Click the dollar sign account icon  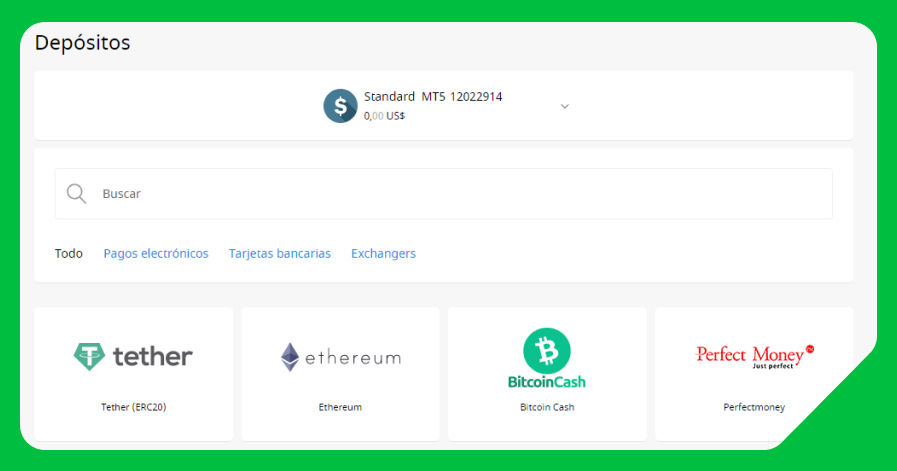[340, 106]
